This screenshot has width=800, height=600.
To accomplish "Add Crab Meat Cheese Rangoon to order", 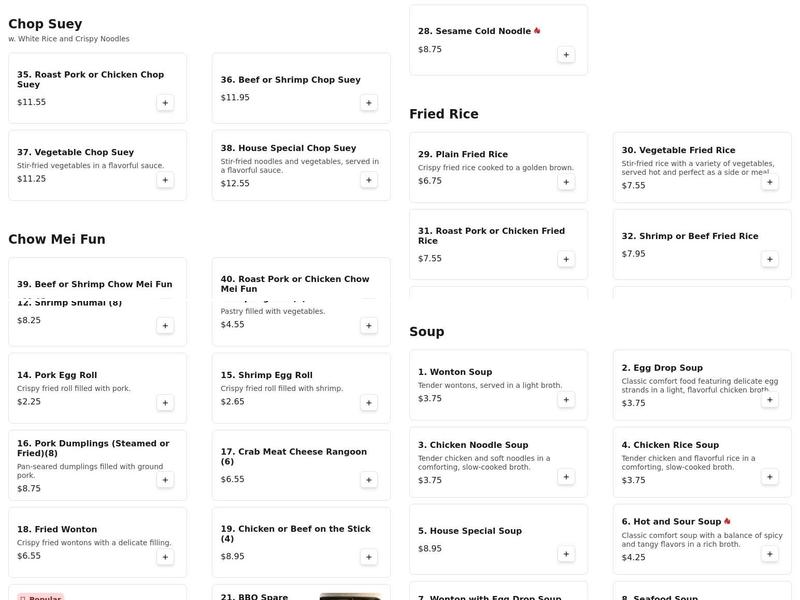I will (x=369, y=480).
